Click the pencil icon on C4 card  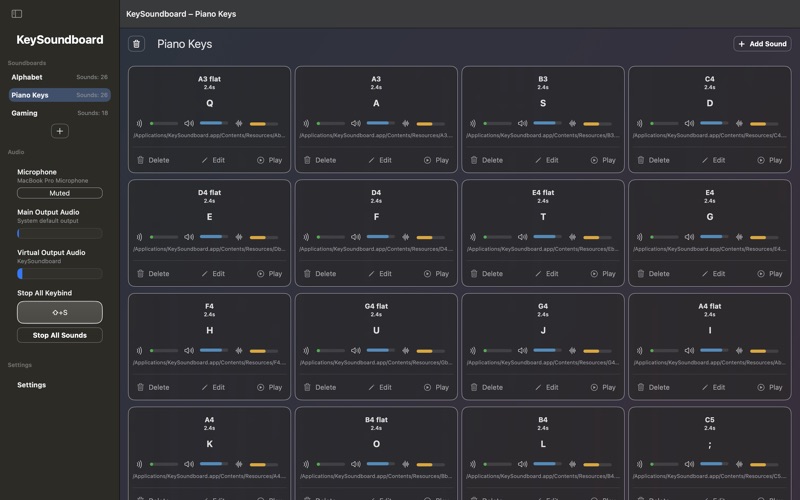tap(705, 160)
